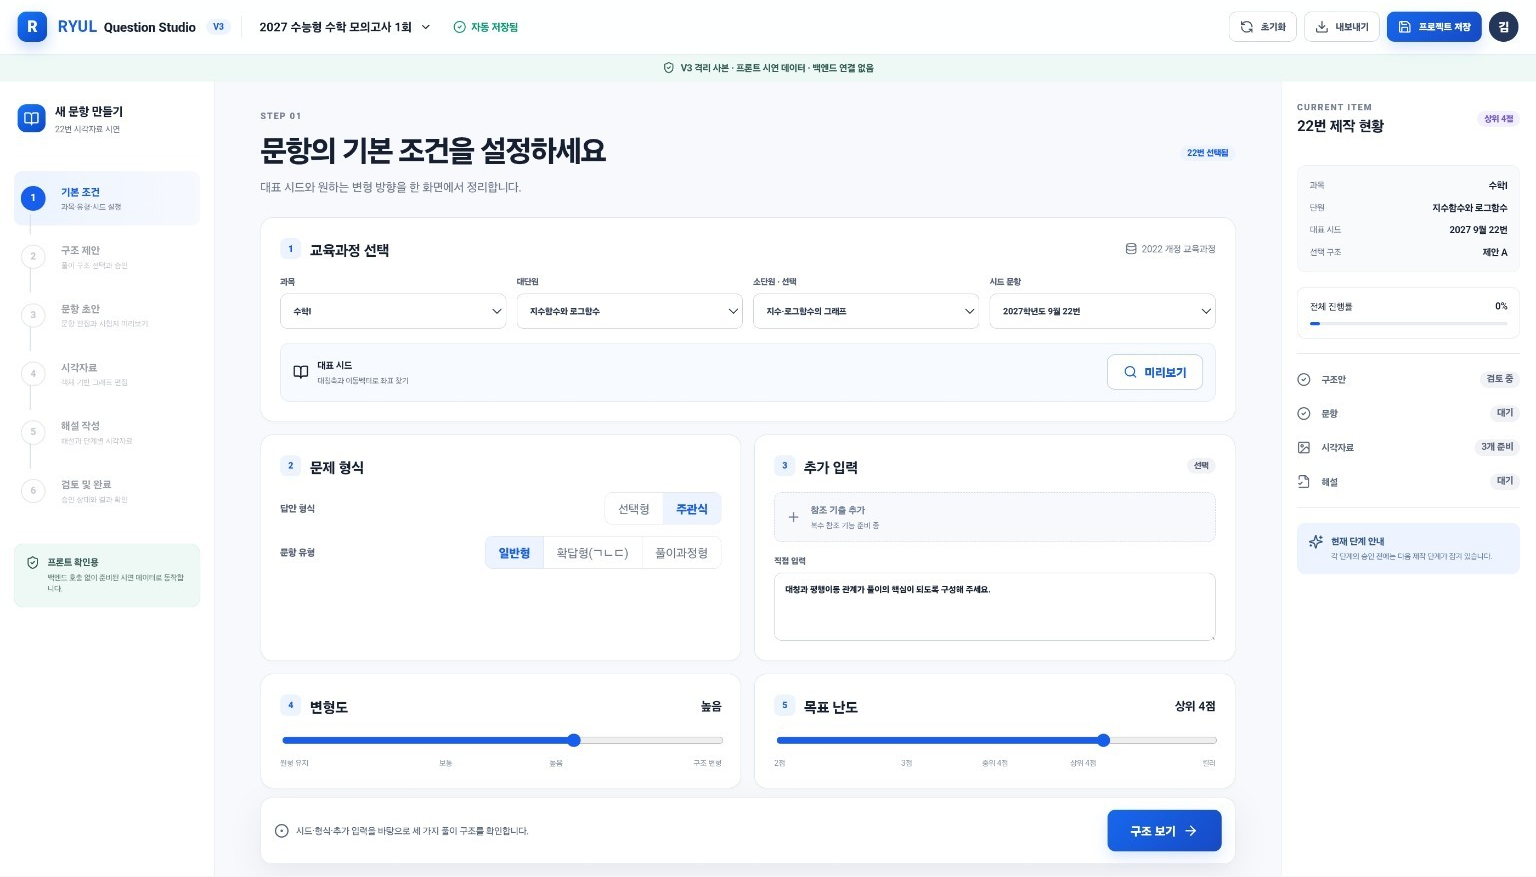This screenshot has width=1536, height=877.
Task: Go to step 3 문항 초안
Action: (x=107, y=315)
